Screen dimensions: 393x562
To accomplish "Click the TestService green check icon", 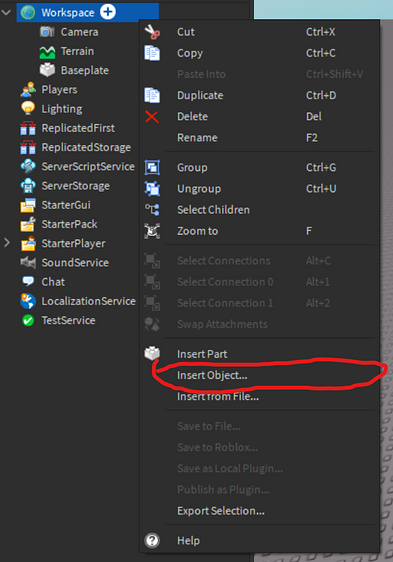I will 28,320.
